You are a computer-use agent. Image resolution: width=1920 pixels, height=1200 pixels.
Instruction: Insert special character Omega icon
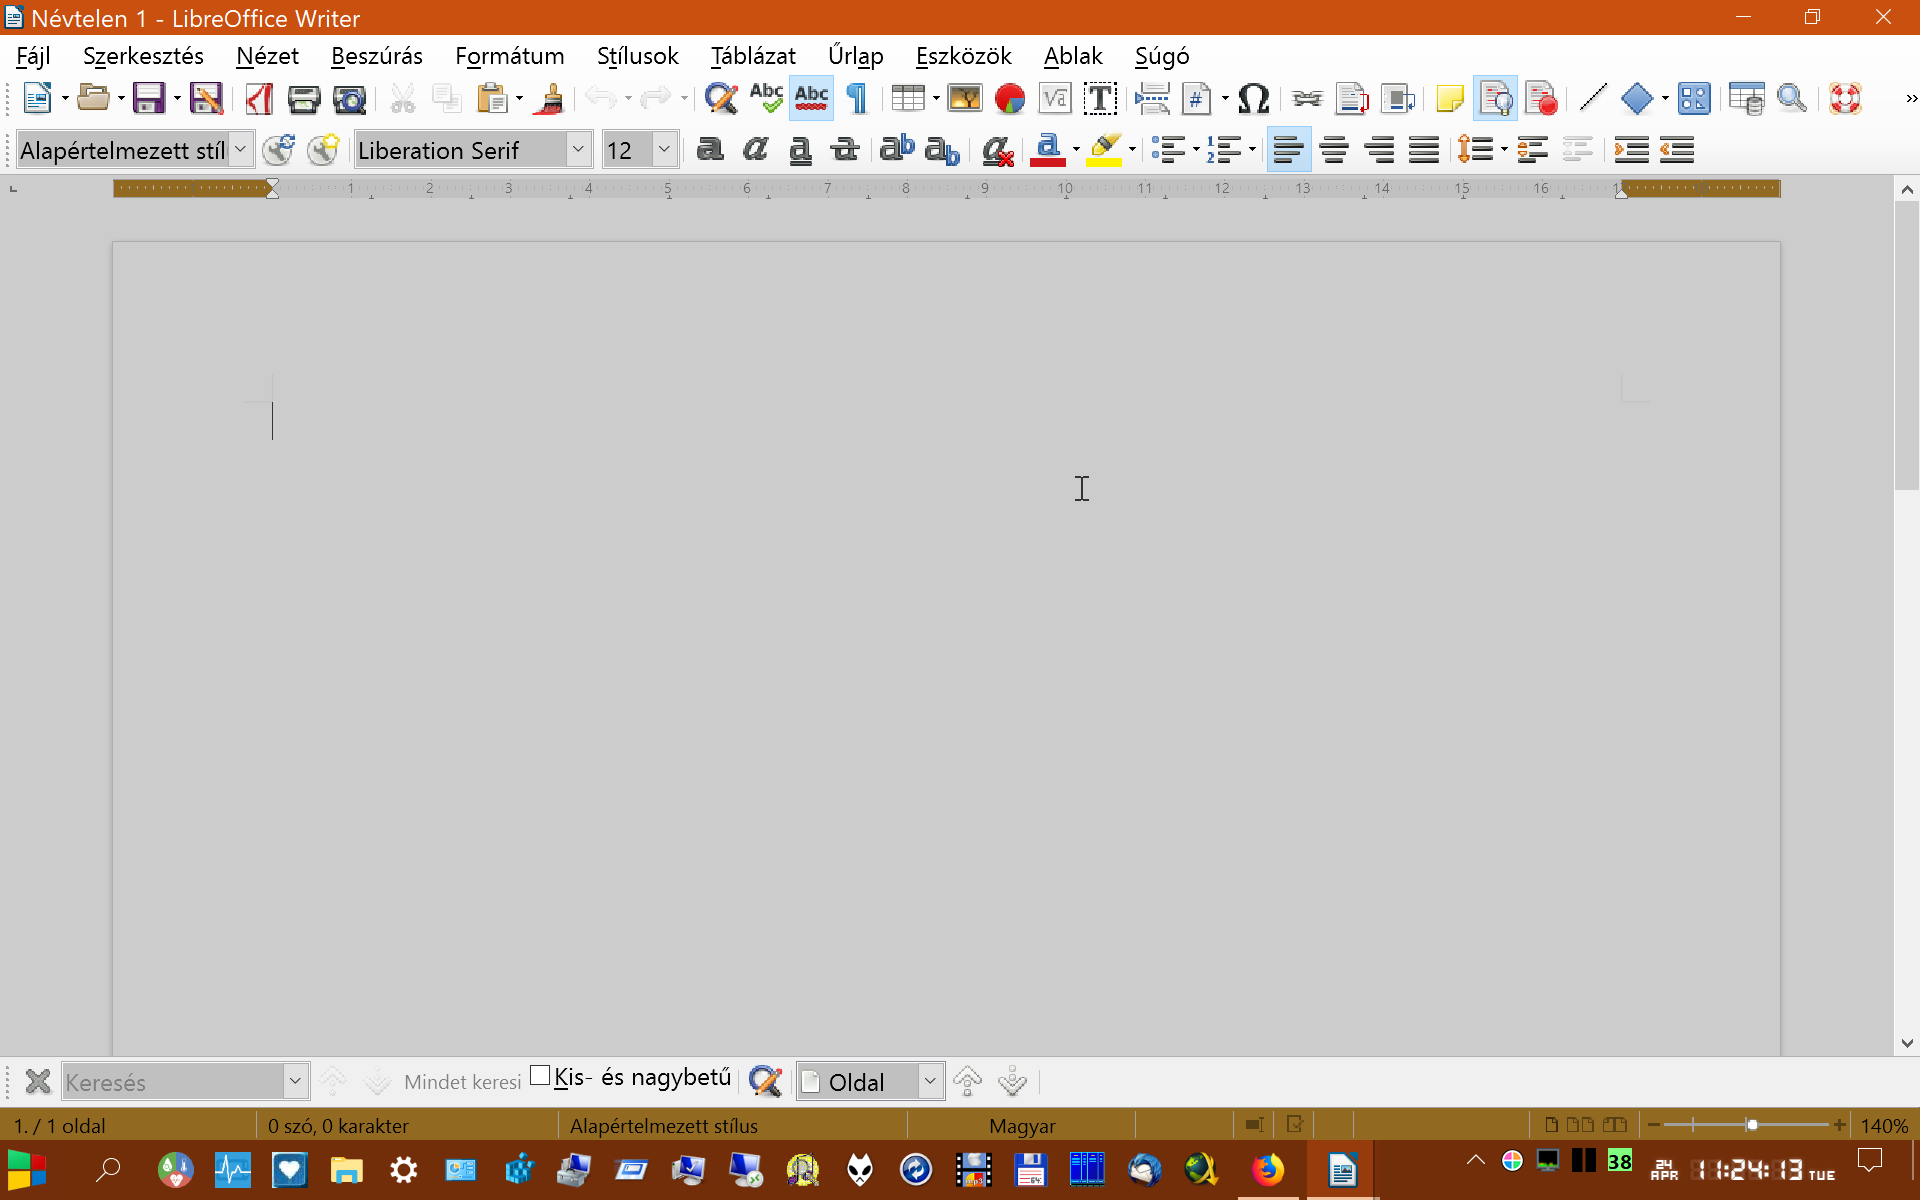(x=1253, y=98)
